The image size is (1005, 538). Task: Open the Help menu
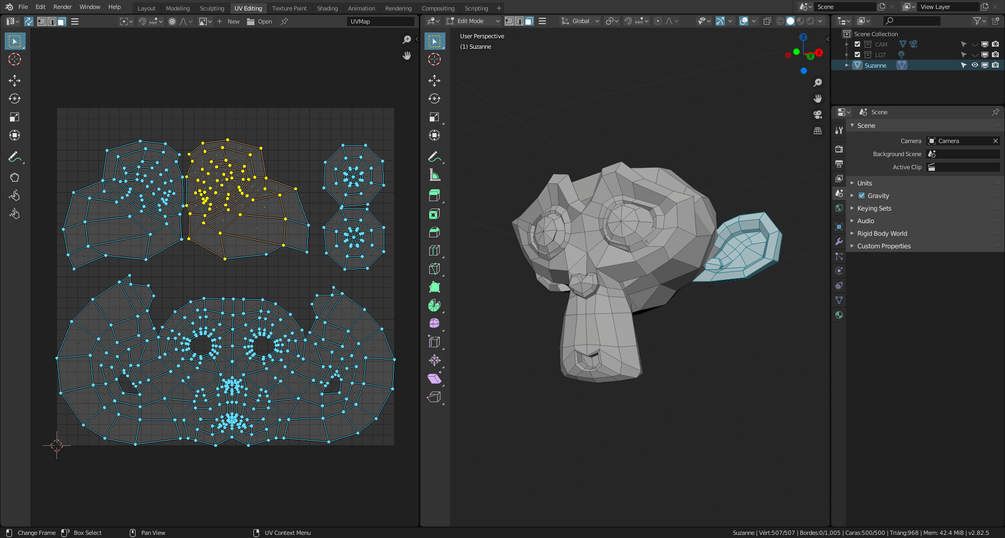click(114, 7)
